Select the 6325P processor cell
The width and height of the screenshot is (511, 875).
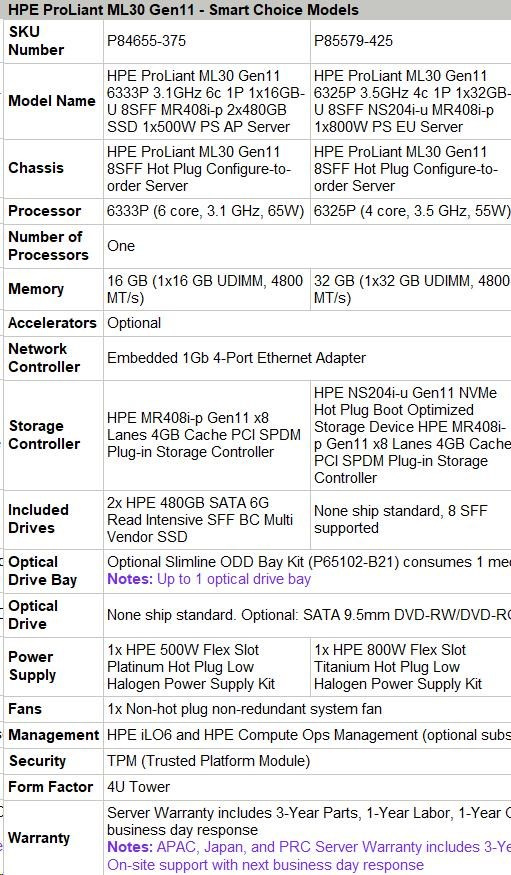412,211
